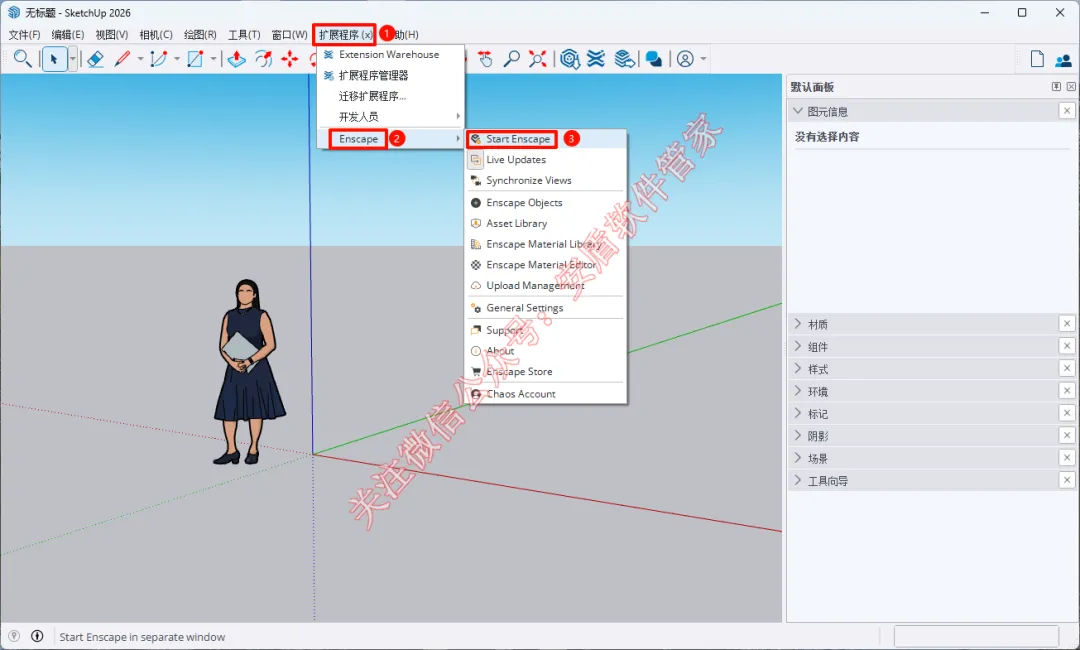The width and height of the screenshot is (1080, 650).
Task: Activate the Pan hand tool
Action: point(486,59)
